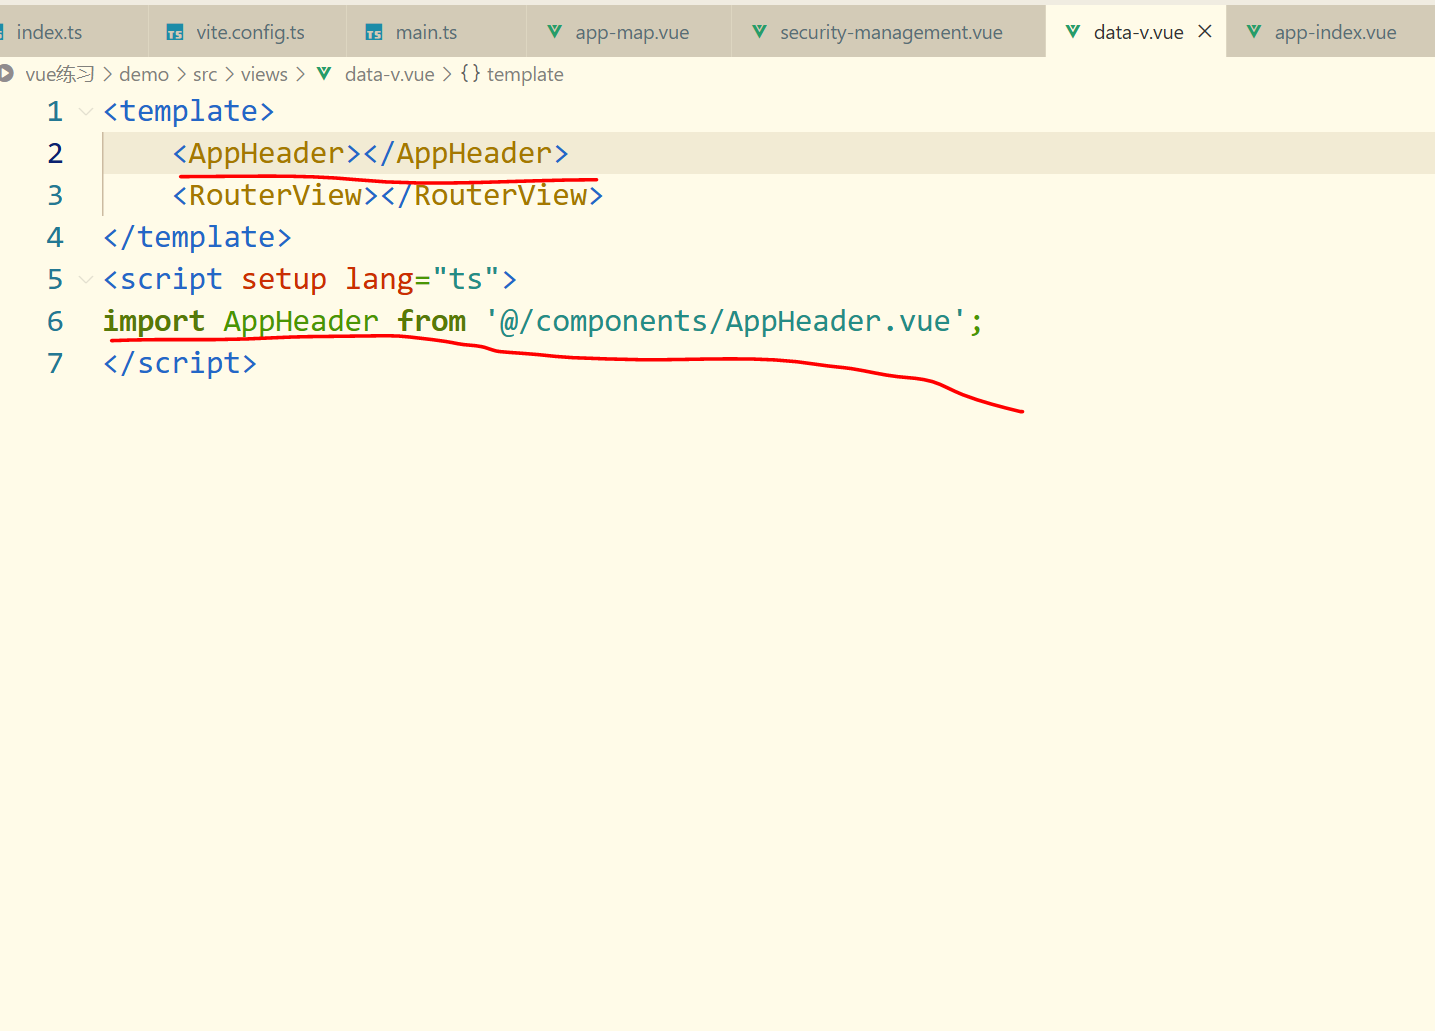
Task: Click line number 3 in gutter
Action: [55, 195]
